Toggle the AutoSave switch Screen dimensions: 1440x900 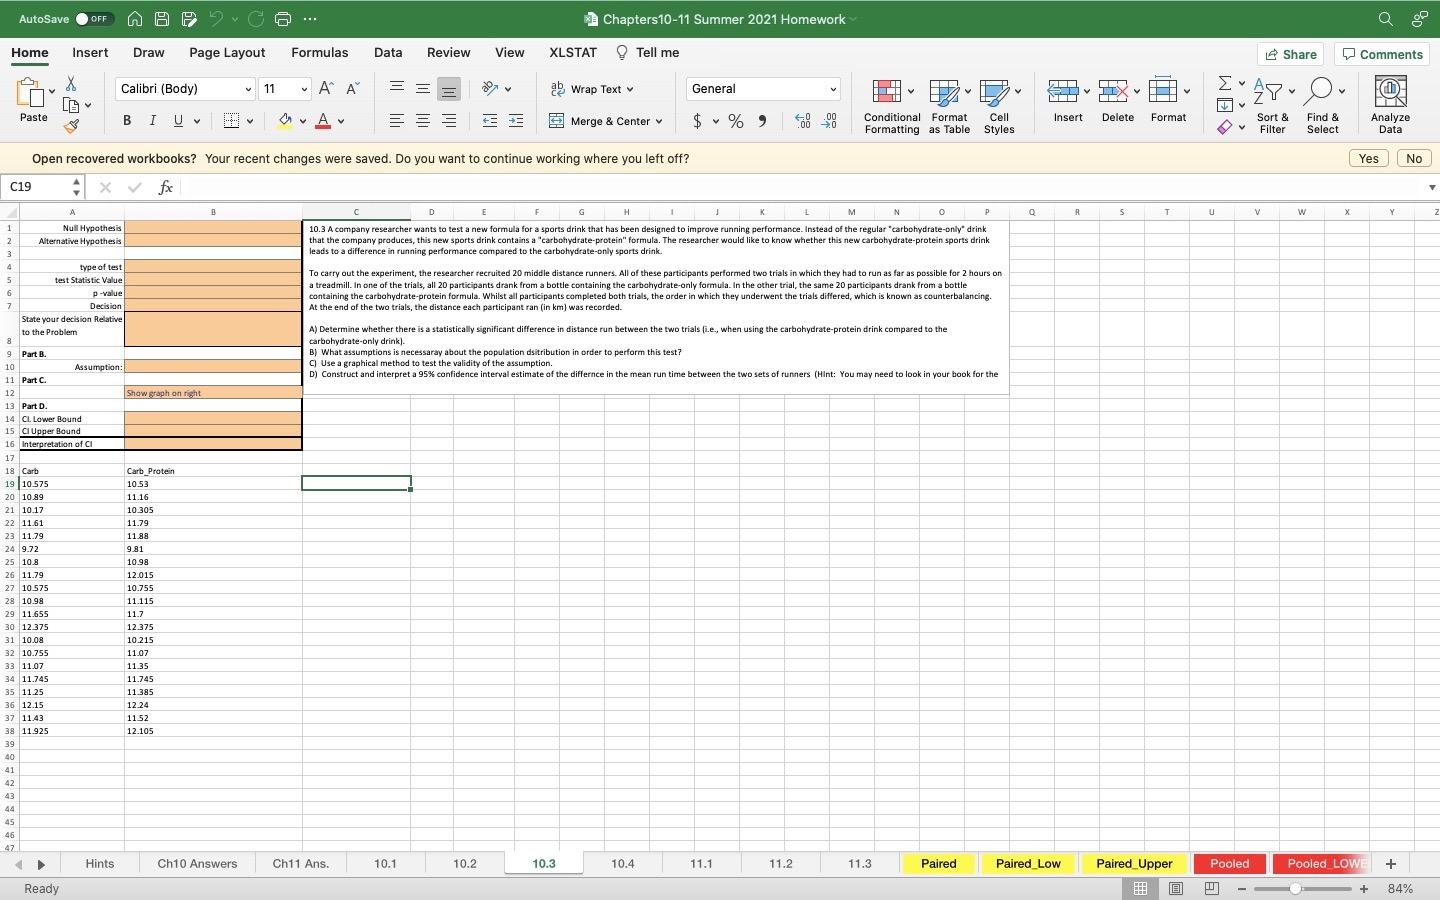[x=94, y=19]
